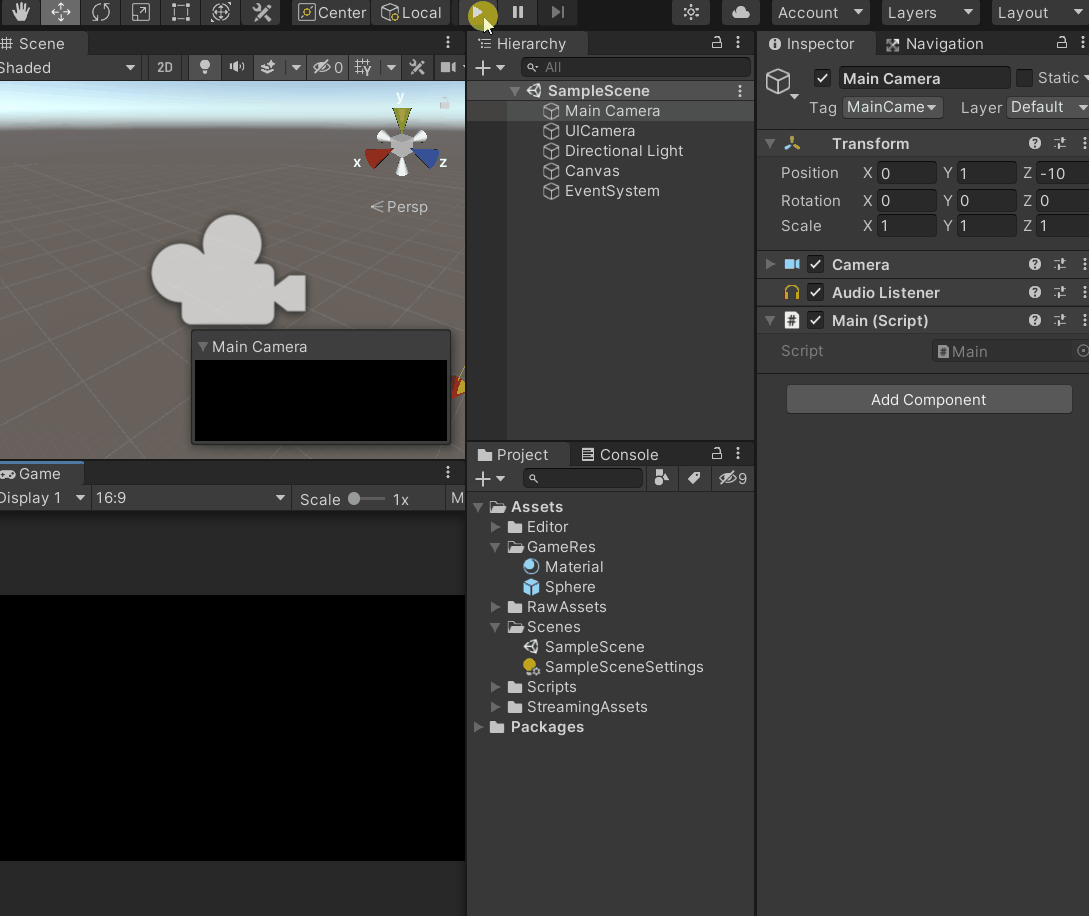The image size is (1089, 916).
Task: Open the Available Custom Editor Tools icon
Action: [x=262, y=13]
